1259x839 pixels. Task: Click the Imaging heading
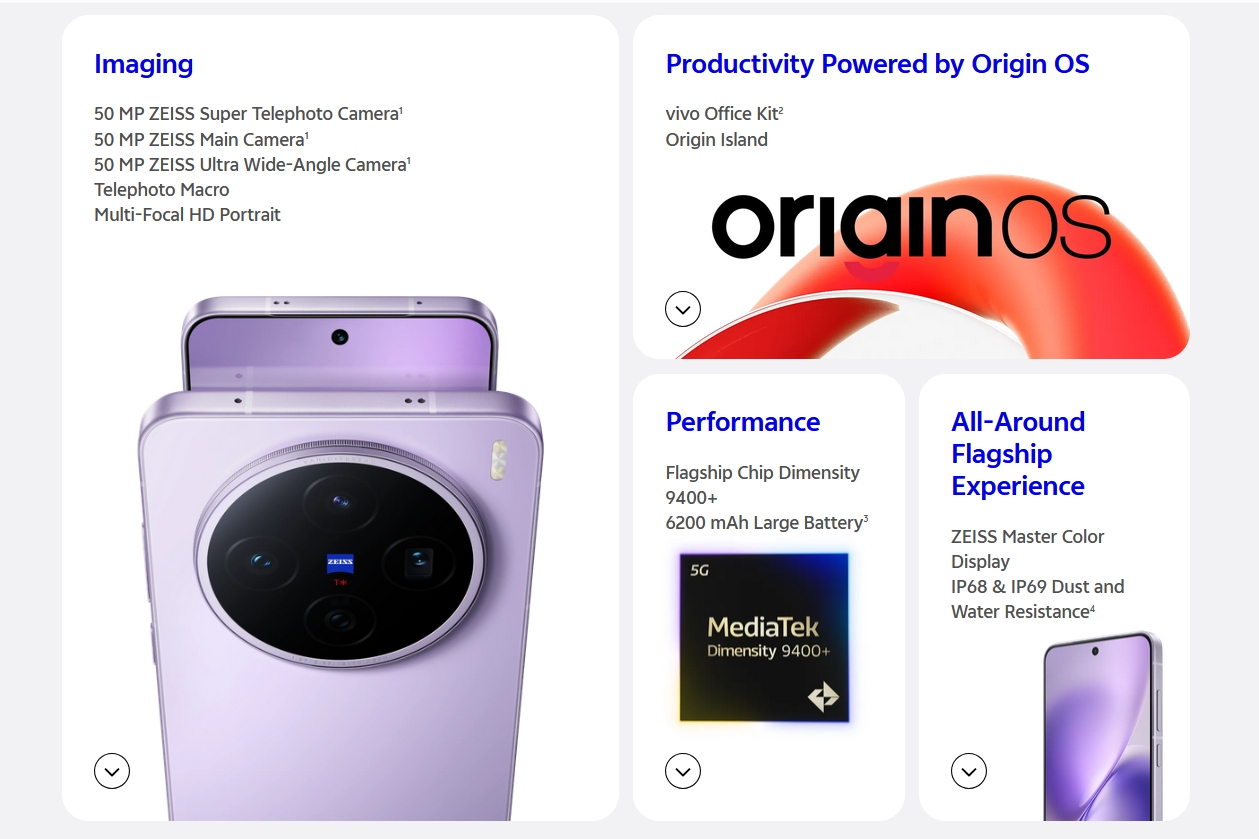click(x=144, y=64)
